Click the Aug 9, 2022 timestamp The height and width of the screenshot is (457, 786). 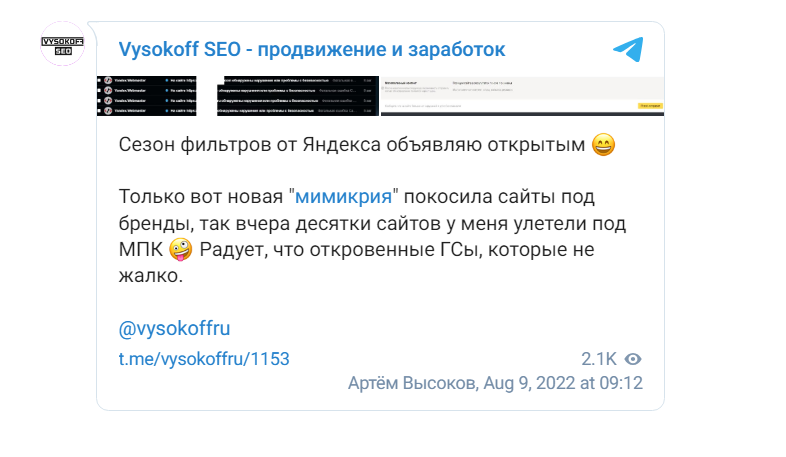click(563, 383)
